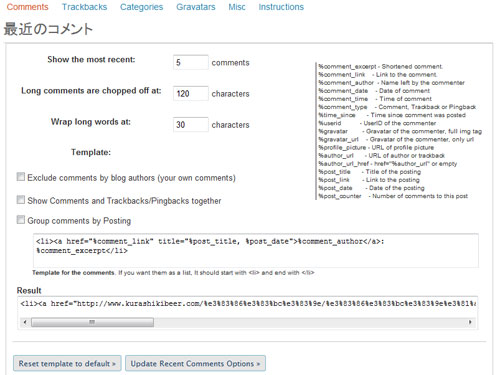This screenshot has width=500, height=375.
Task: Select the %comment_link placeholder text
Action: (x=342, y=75)
